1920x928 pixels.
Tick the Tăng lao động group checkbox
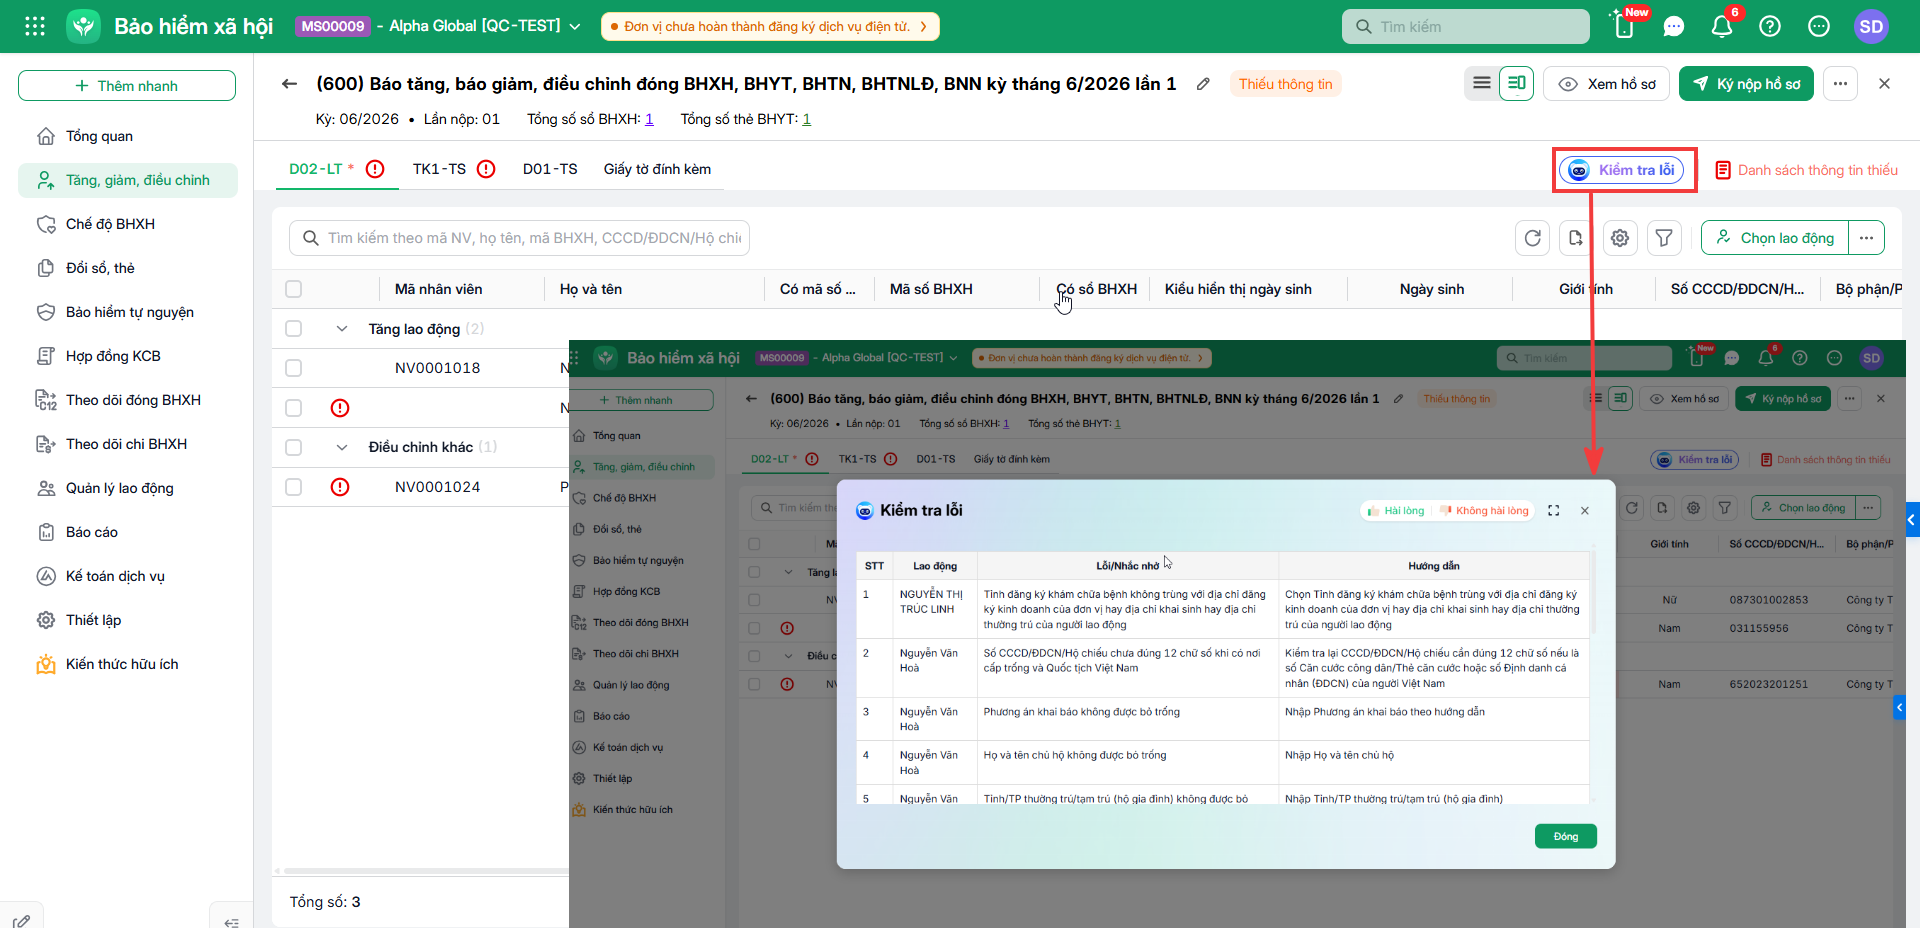point(293,328)
